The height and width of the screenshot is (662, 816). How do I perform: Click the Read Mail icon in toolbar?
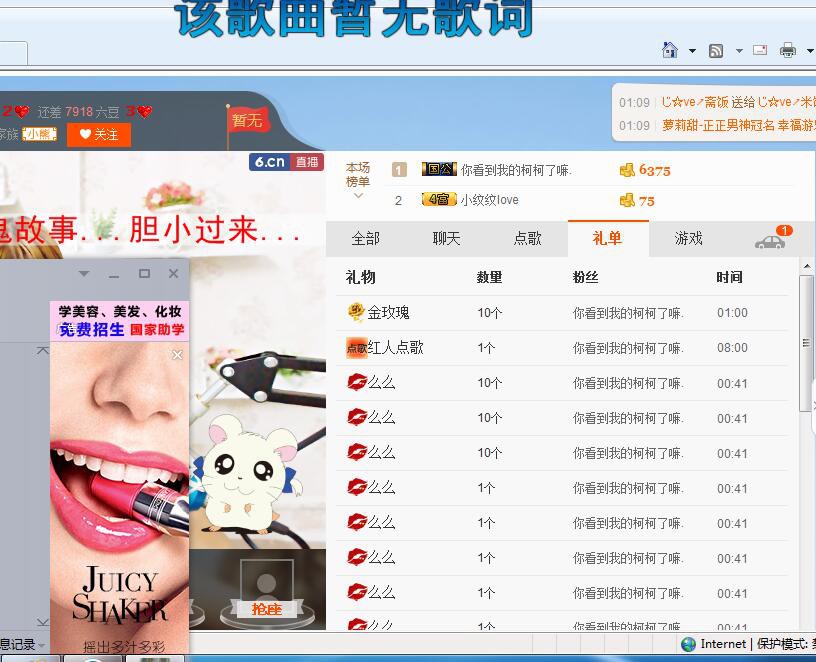click(760, 50)
